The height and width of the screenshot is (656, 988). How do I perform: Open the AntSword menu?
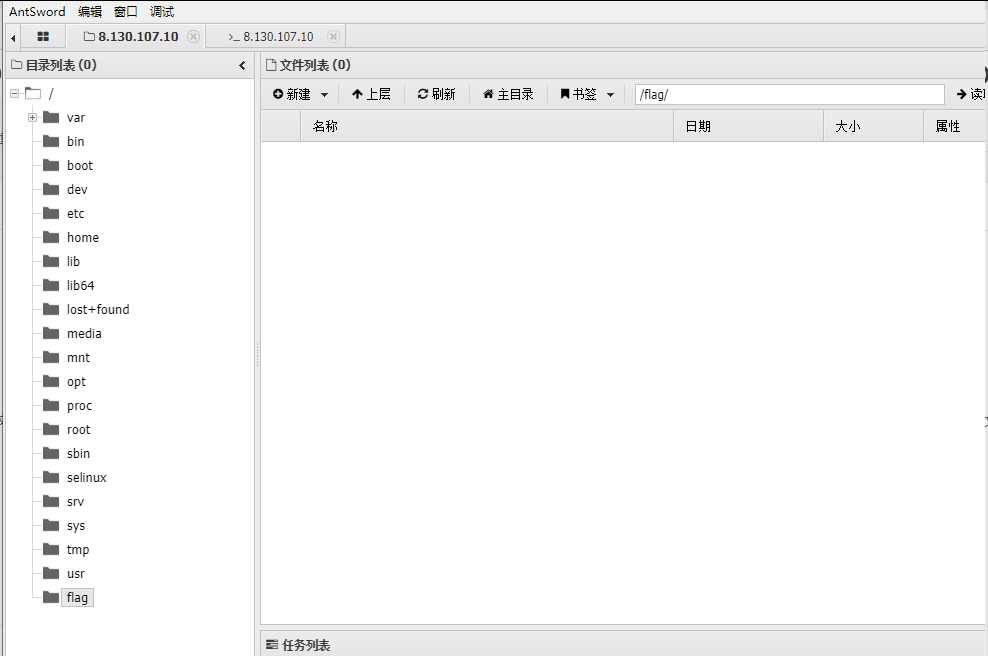37,11
